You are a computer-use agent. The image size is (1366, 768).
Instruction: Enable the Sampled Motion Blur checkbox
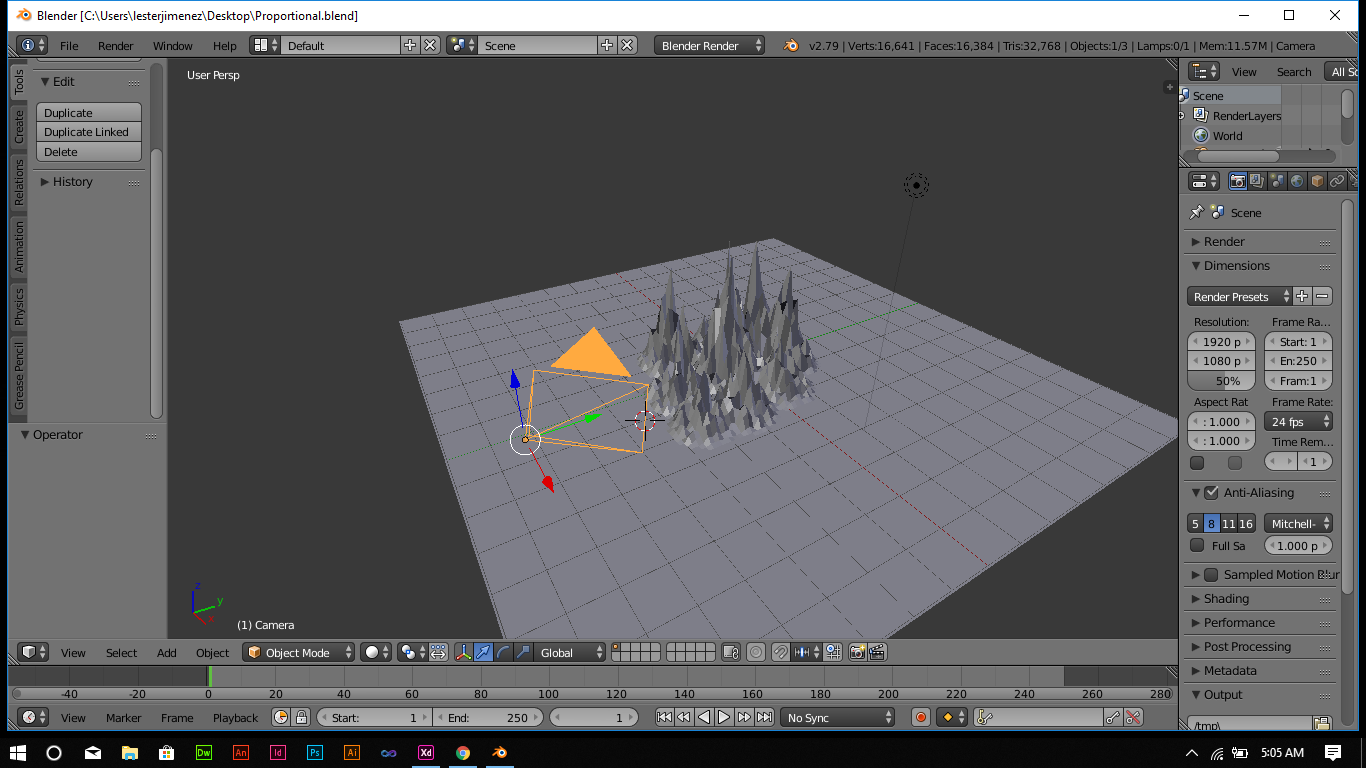1211,575
